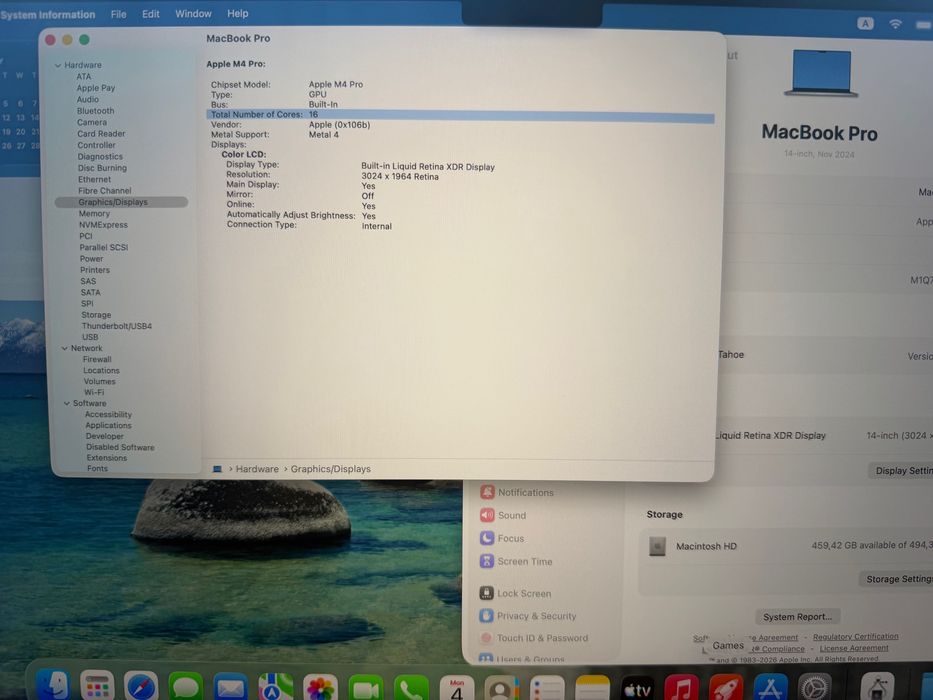Click the Privacy & Security hand icon
This screenshot has height=700, width=933.
(486, 615)
